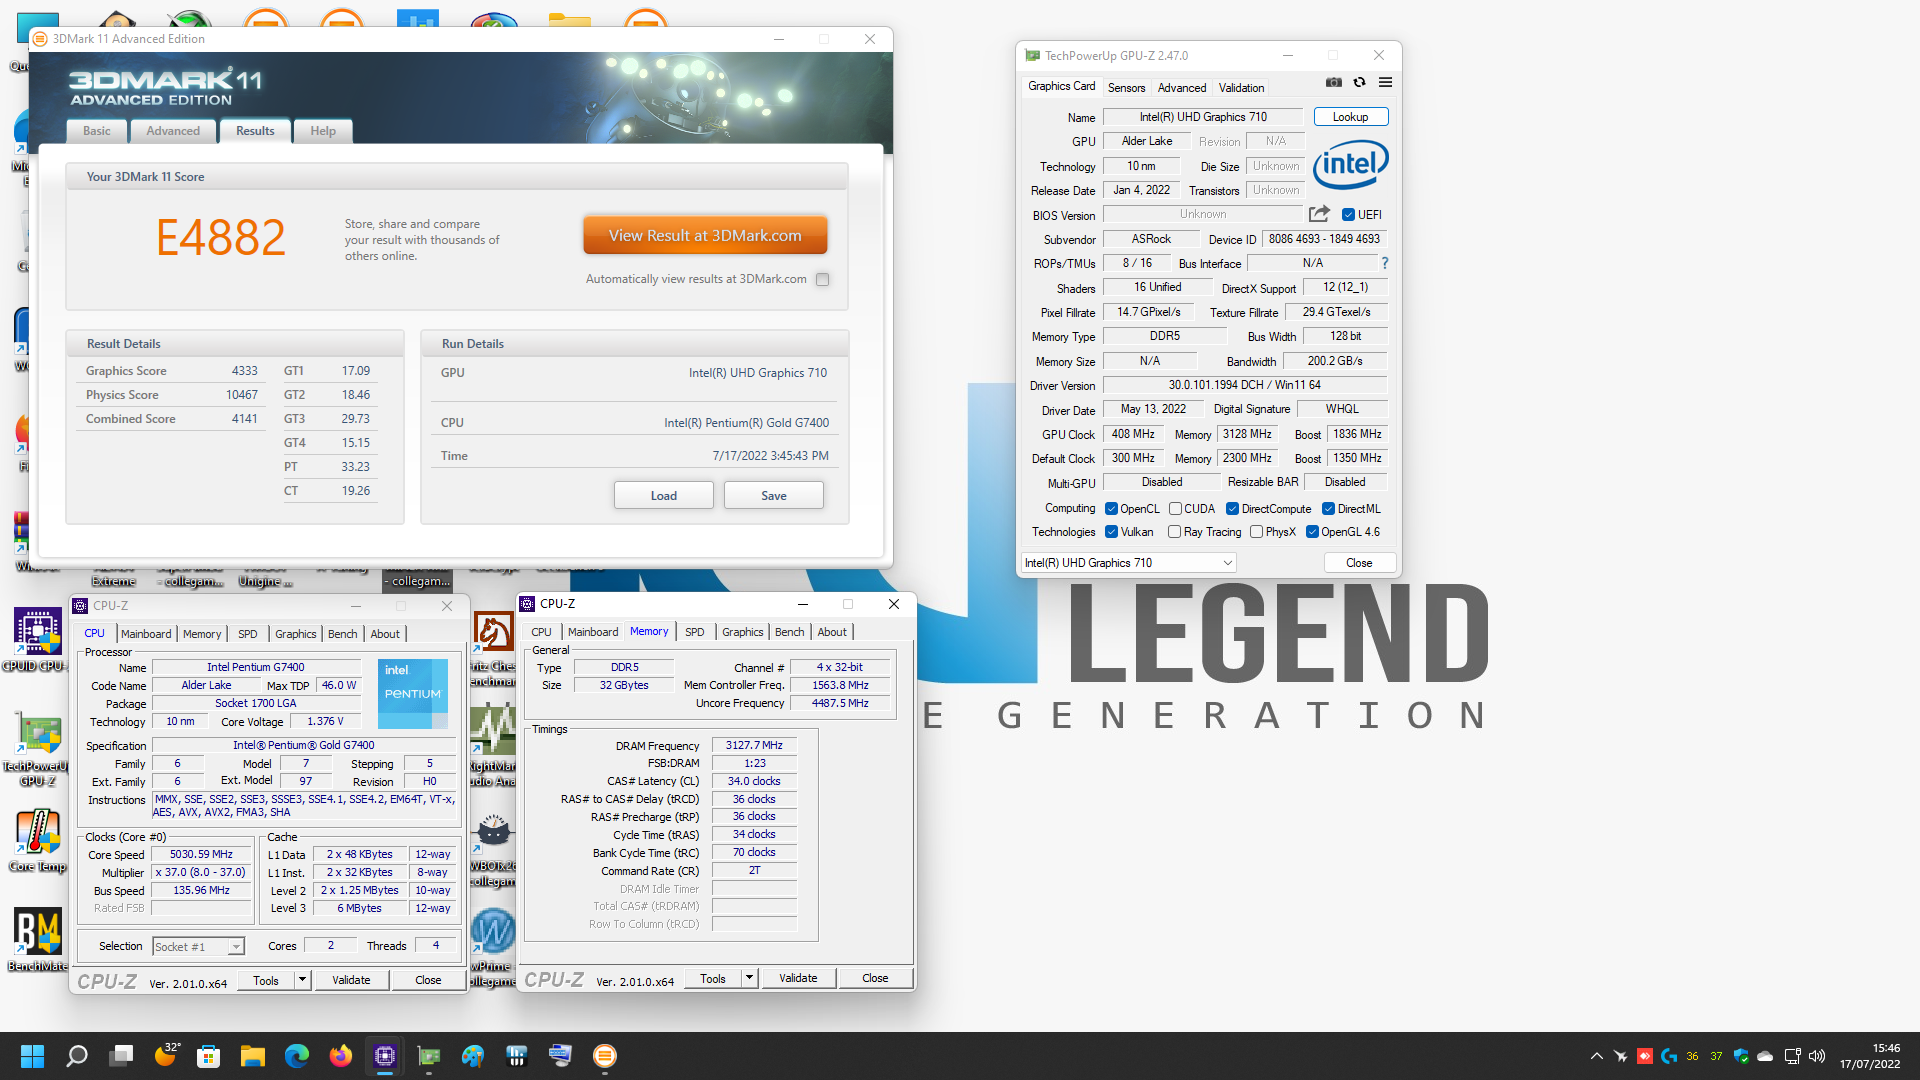
Task: Open the GPU selection dropdown in GPU-Z
Action: coord(1128,563)
